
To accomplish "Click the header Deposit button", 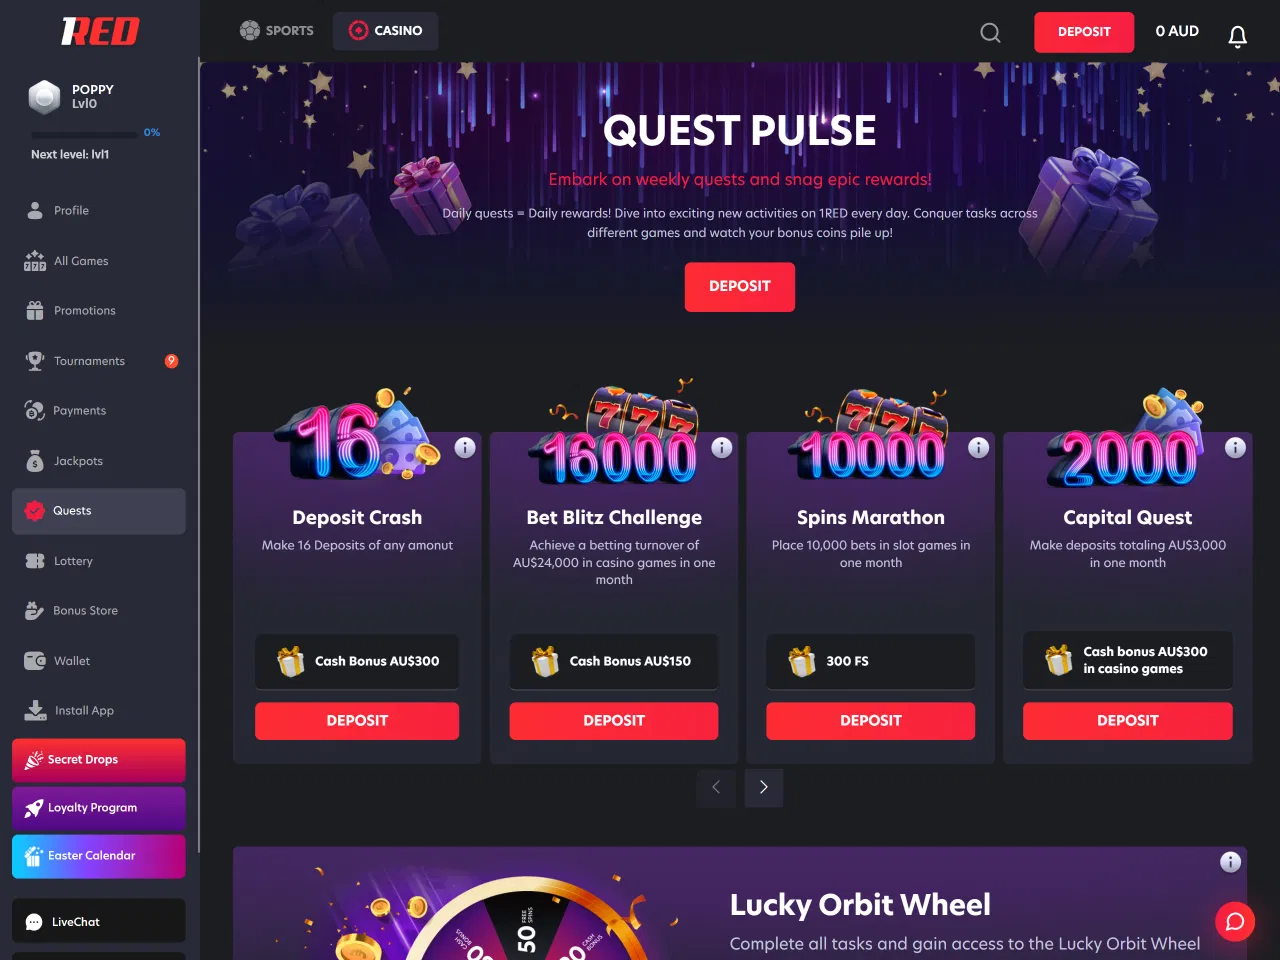I will [x=1084, y=32].
